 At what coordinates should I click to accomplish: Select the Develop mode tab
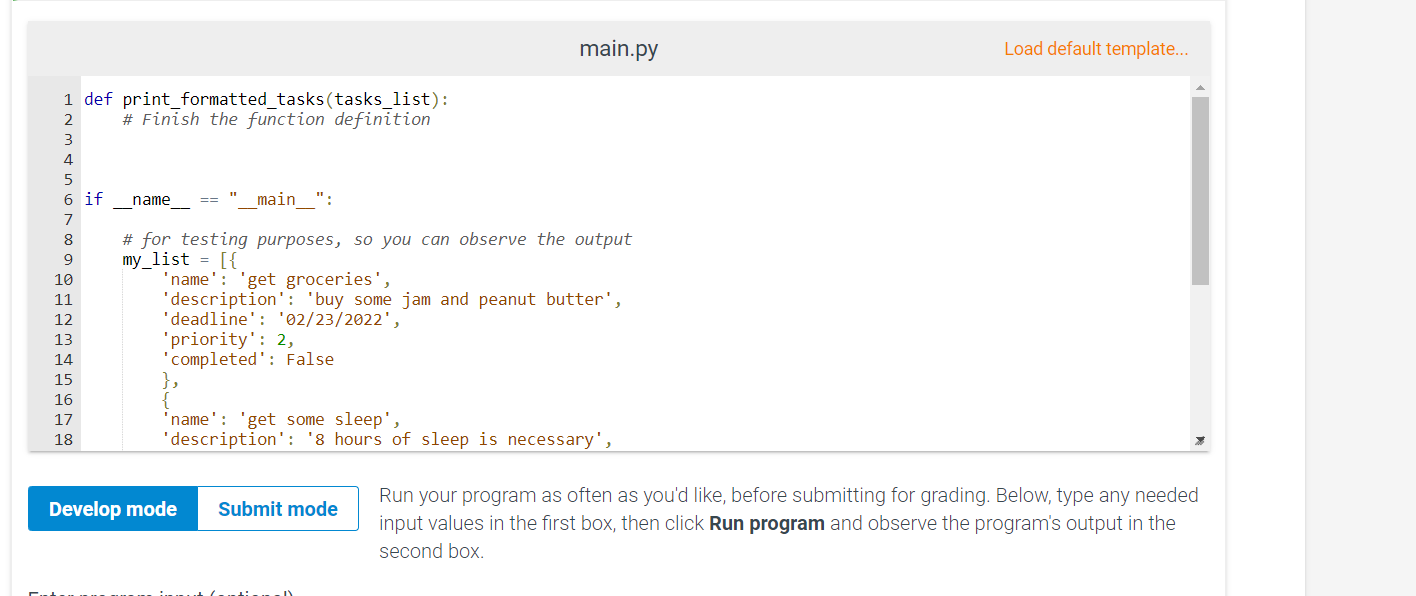coord(112,508)
